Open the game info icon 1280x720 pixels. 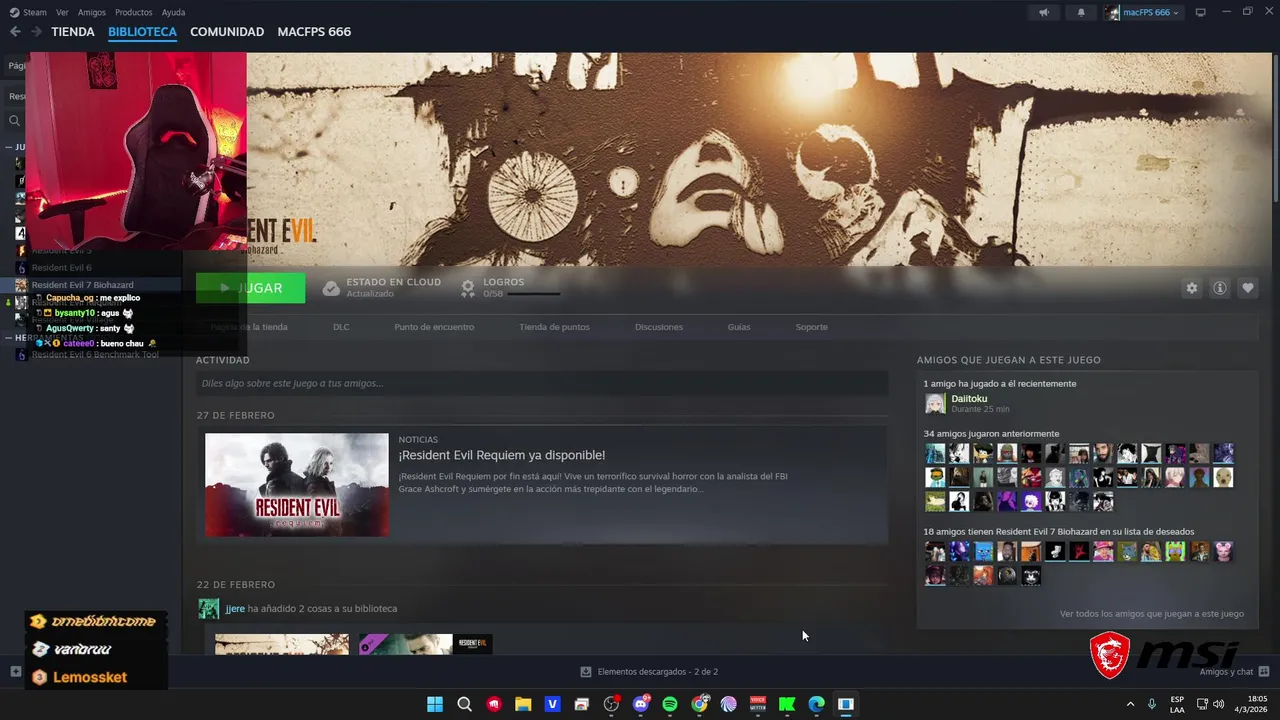click(x=1220, y=288)
